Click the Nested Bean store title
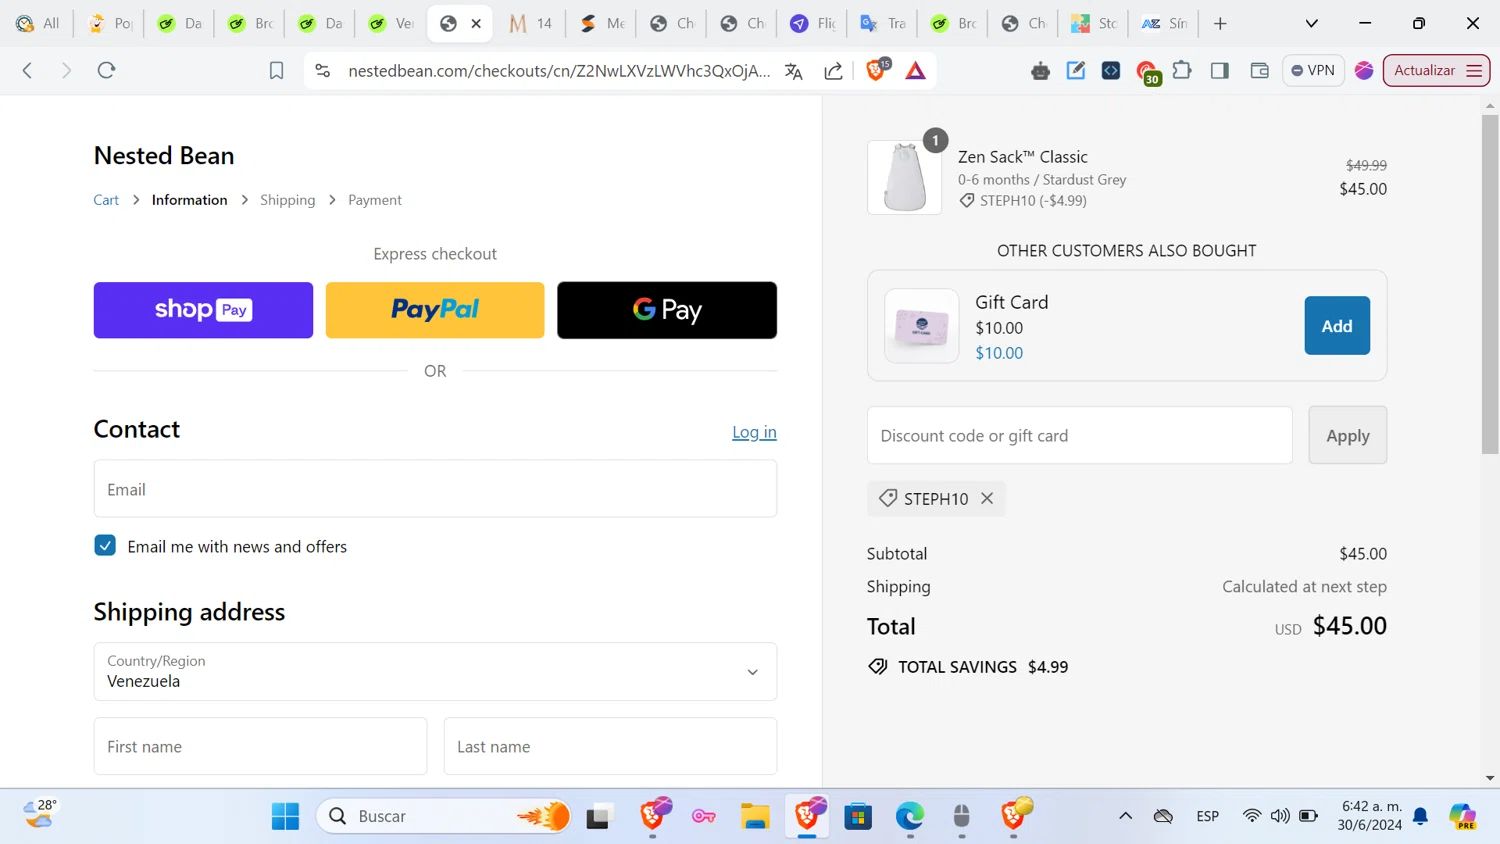The height and width of the screenshot is (844, 1500). (164, 156)
